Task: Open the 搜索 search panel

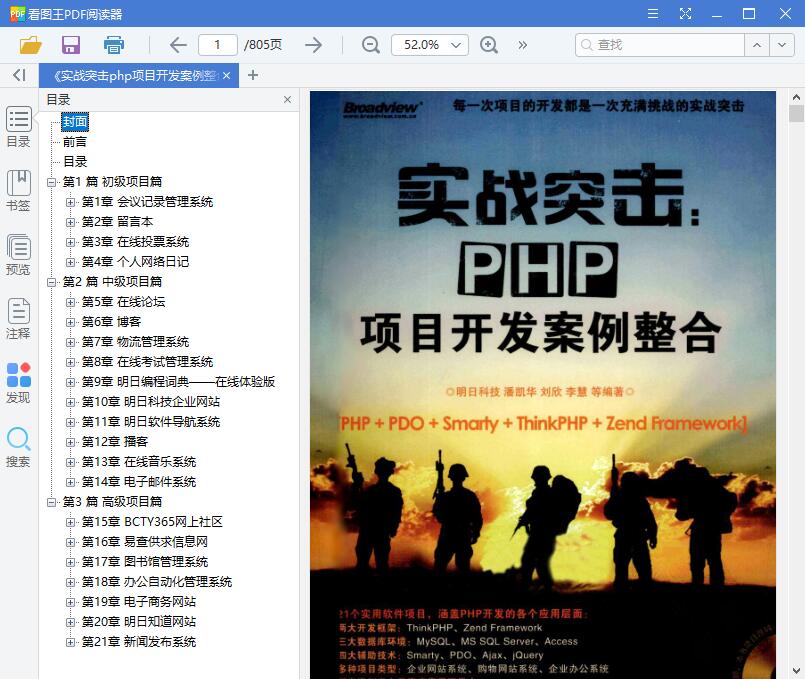Action: coord(18,447)
